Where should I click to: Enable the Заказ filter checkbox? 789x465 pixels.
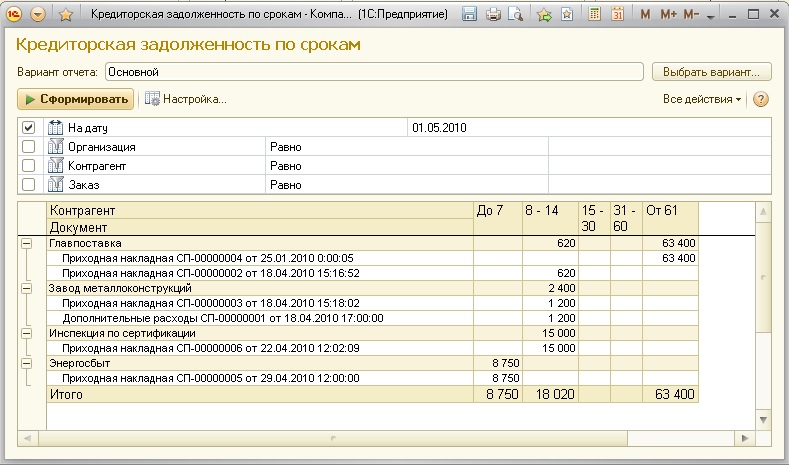[29, 185]
